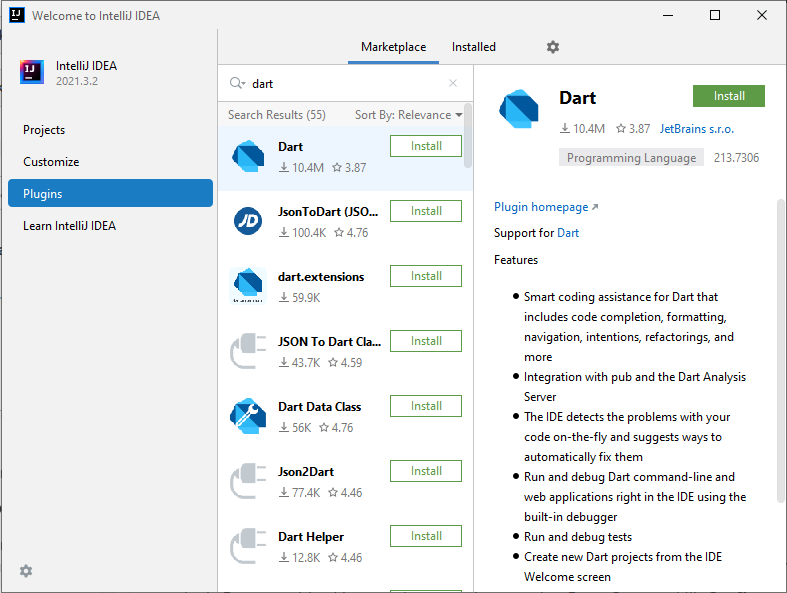Open the plugins settings gear icon
The width and height of the screenshot is (787, 593).
[553, 47]
